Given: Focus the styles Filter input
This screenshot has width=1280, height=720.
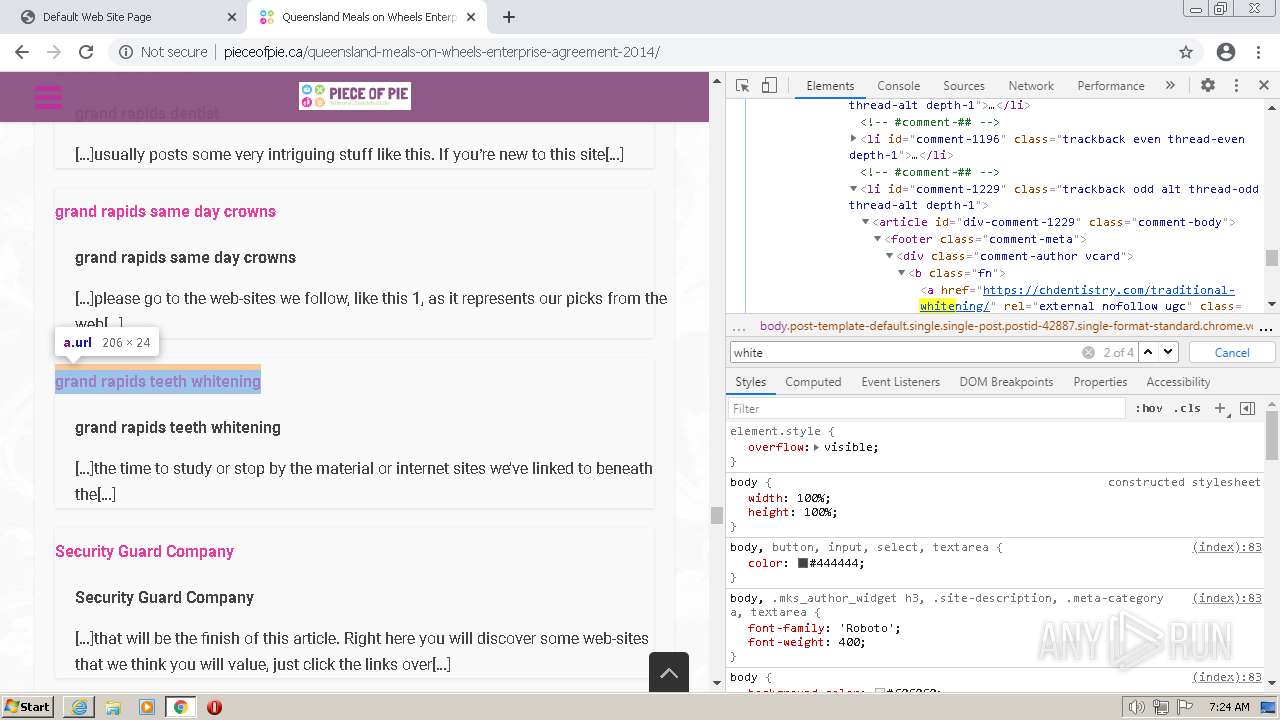Looking at the screenshot, I should click(927, 409).
